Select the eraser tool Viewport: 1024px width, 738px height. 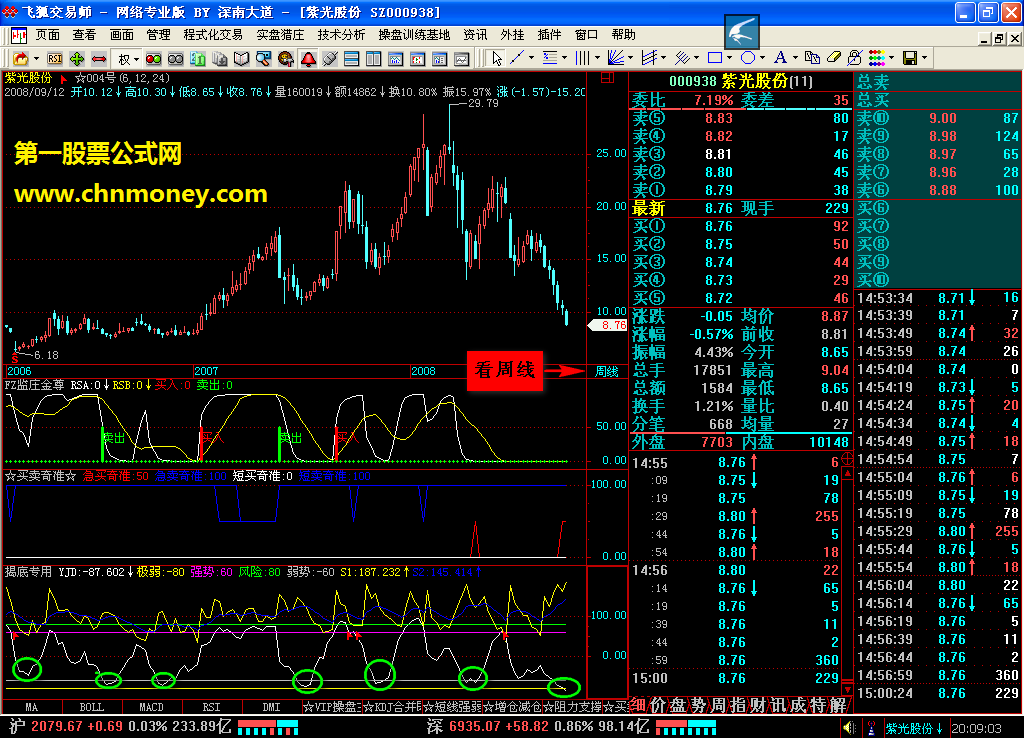tap(834, 58)
